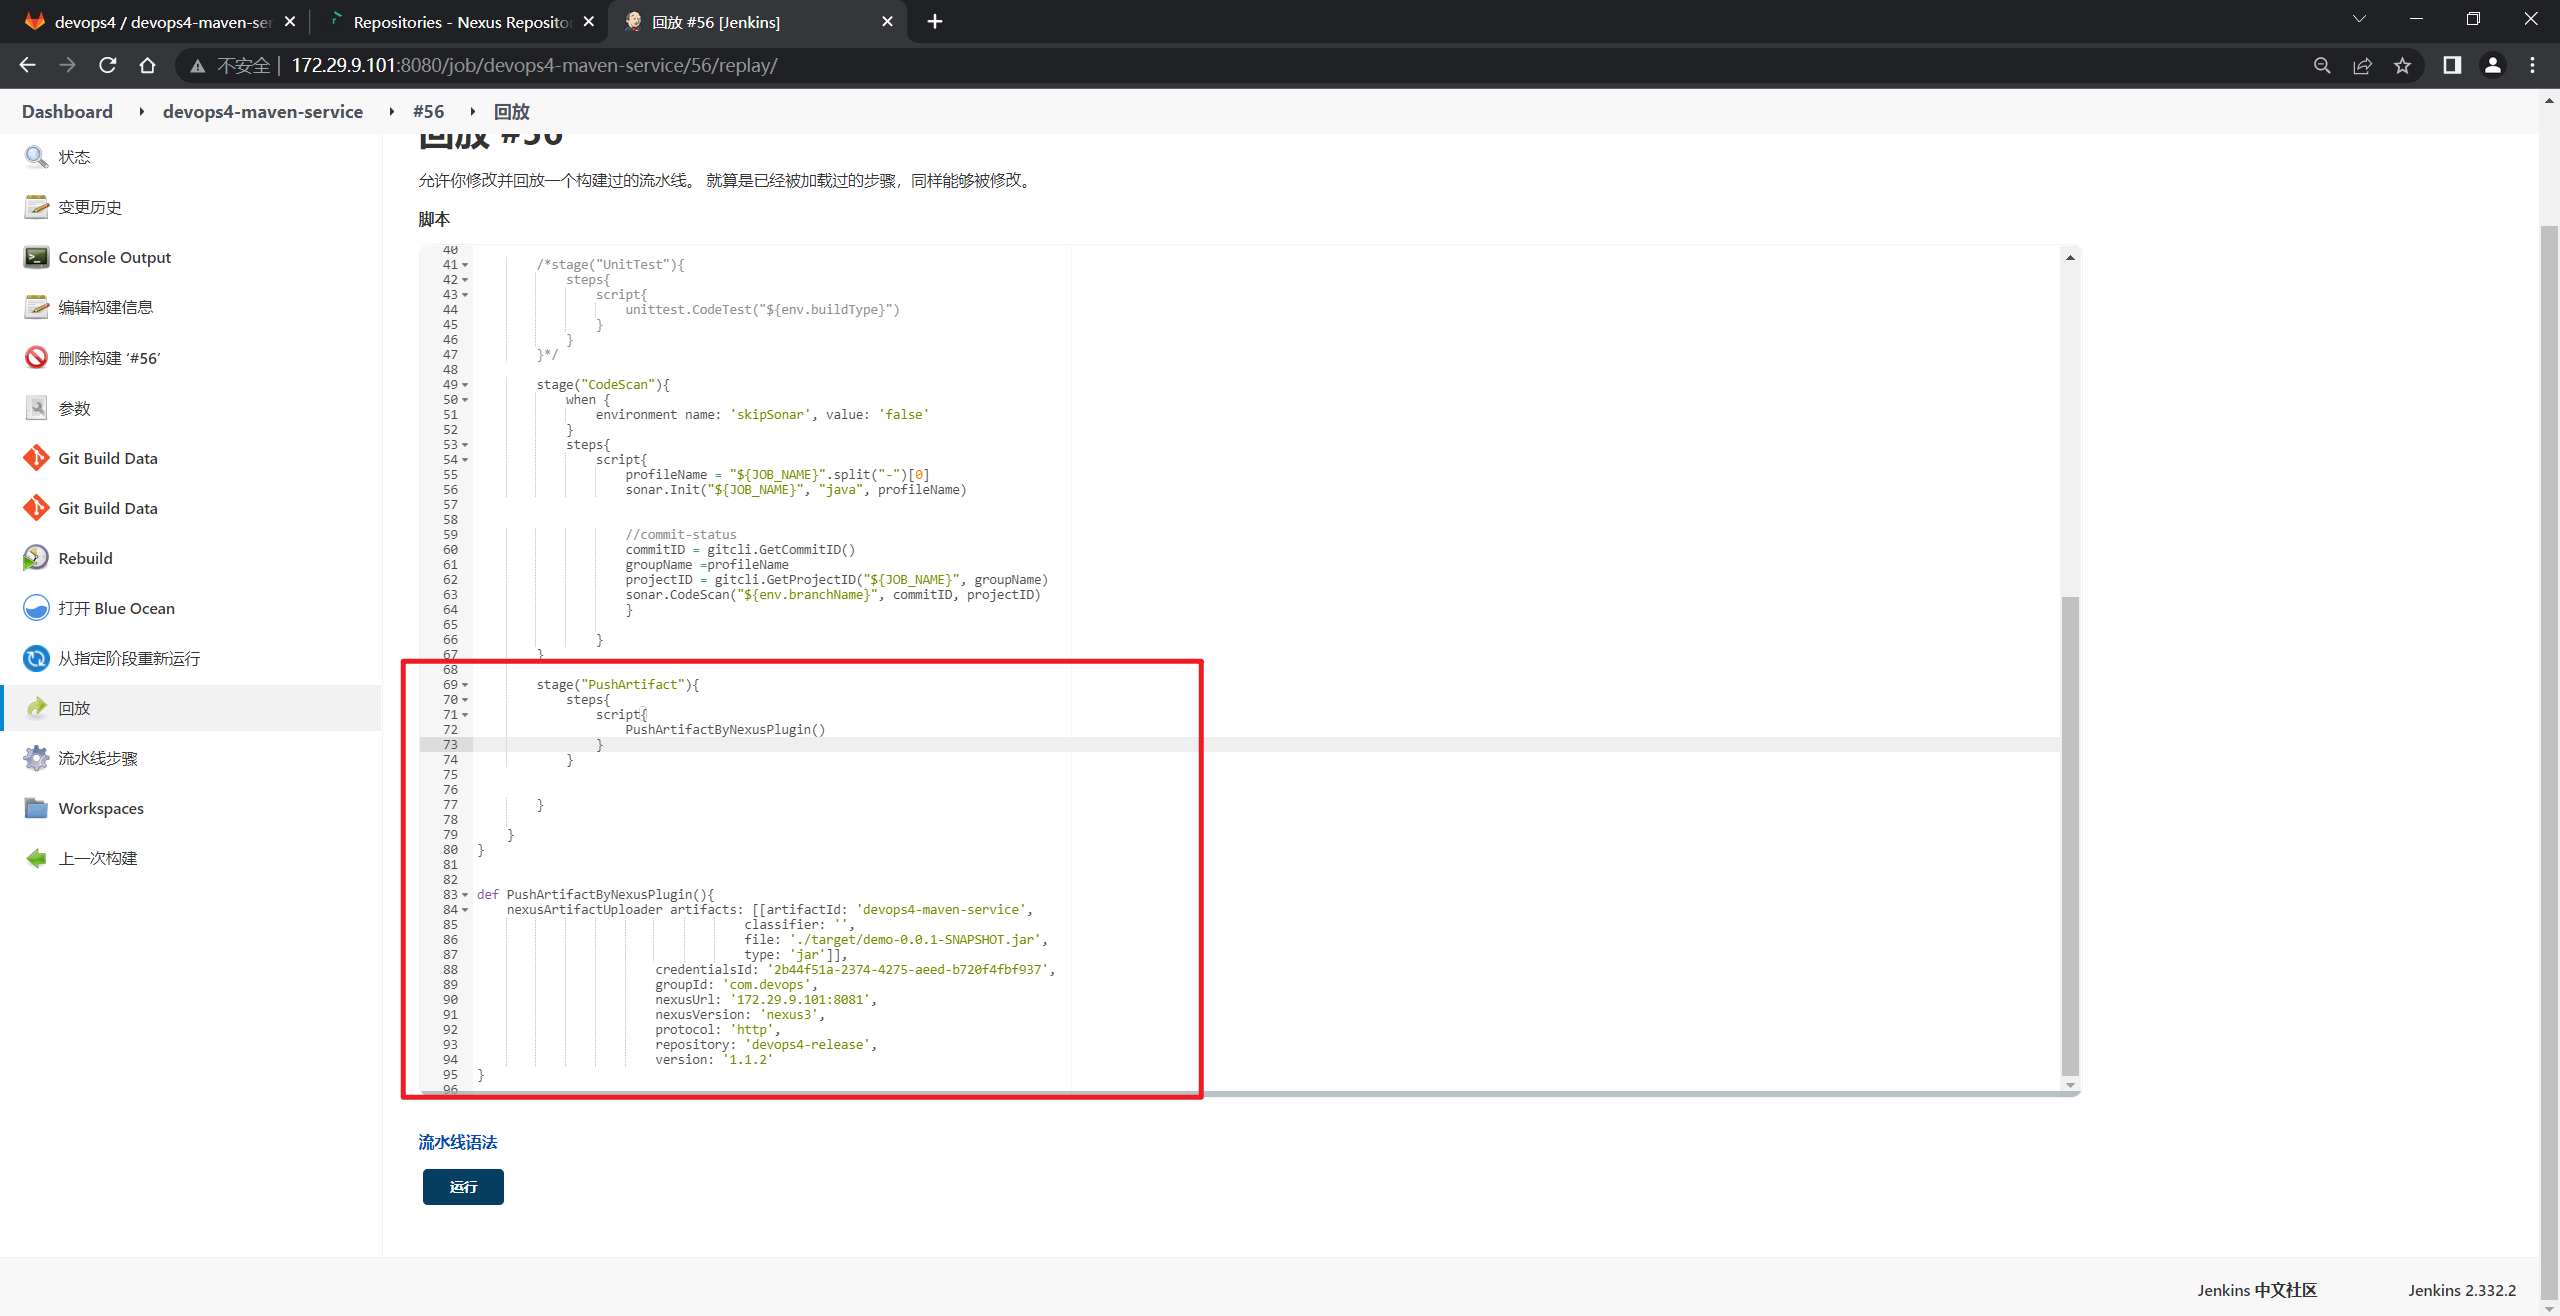Viewport: 2560px width, 1316px height.
Task: Click the first Git Build Data icon
Action: point(36,457)
